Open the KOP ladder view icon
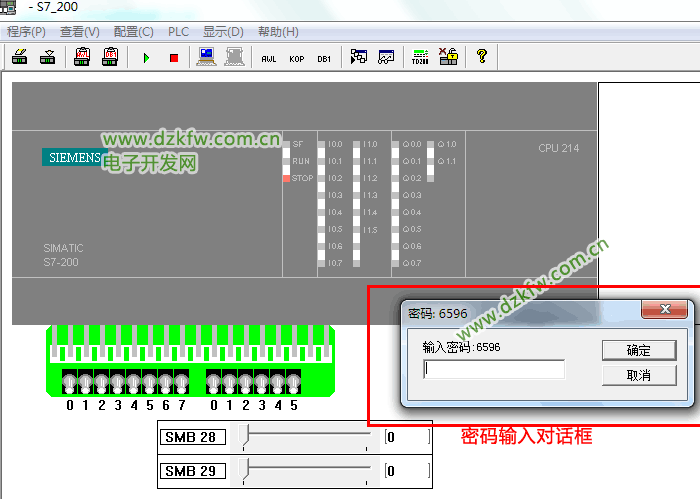Image resolution: width=700 pixels, height=499 pixels. tap(296, 58)
